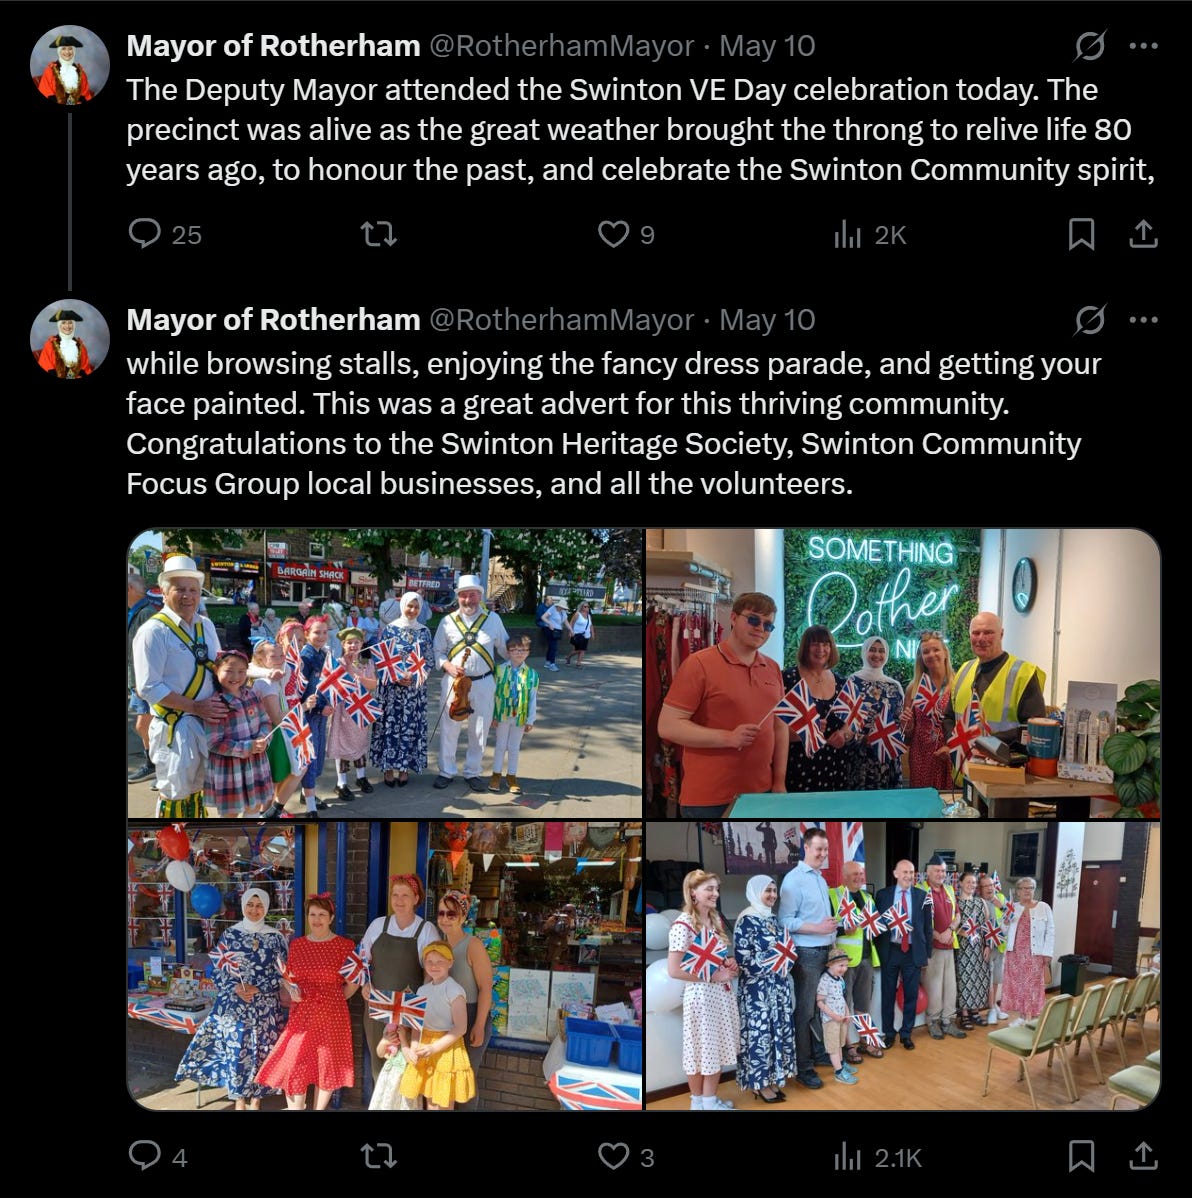This screenshot has height=1198, width=1192.
Task: Bookmark the second tweet
Action: coord(1081,1155)
